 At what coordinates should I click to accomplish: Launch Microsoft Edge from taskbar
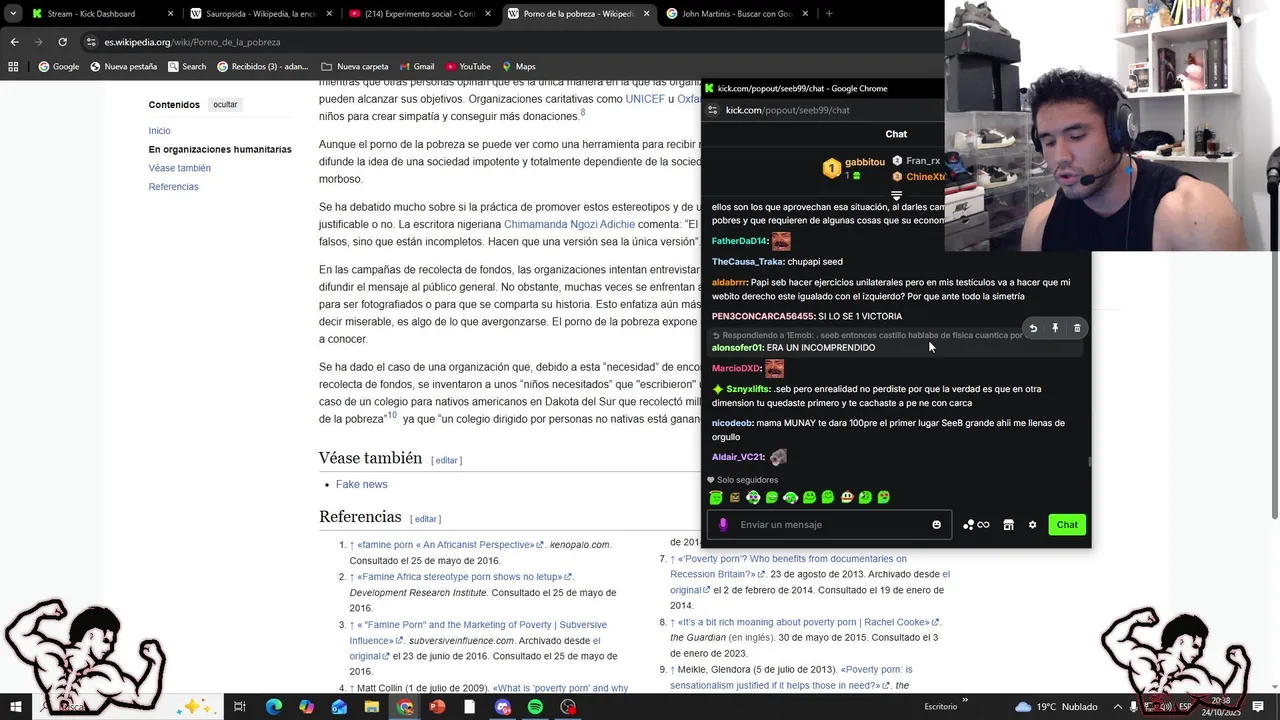point(273,707)
